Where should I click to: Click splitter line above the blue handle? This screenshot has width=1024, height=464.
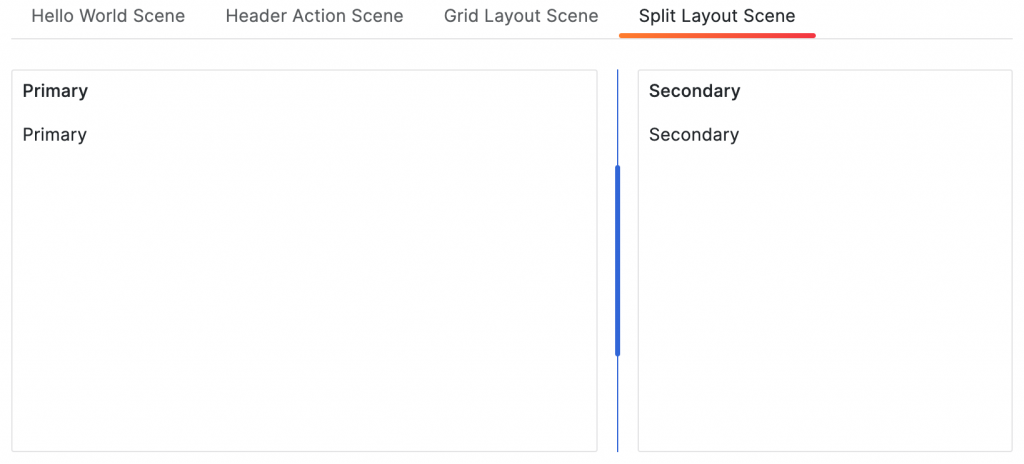pos(618,115)
